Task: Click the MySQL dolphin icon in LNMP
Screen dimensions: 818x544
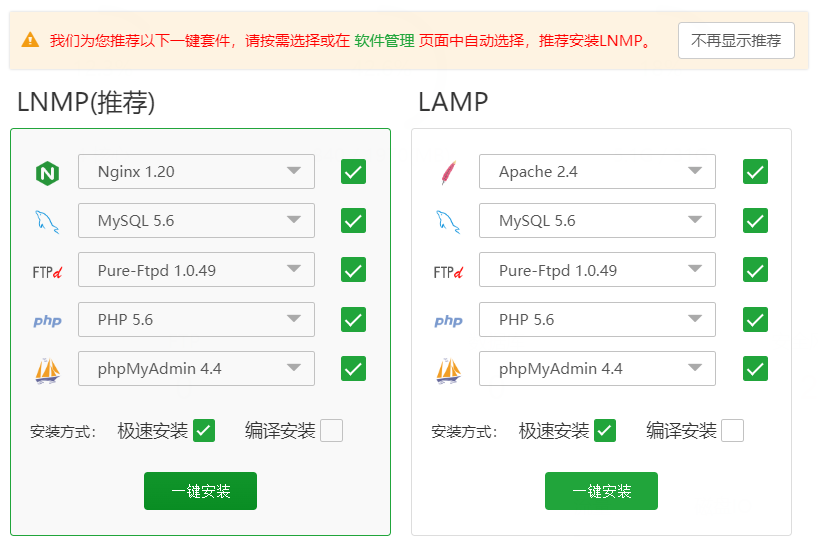Action: click(x=47, y=222)
